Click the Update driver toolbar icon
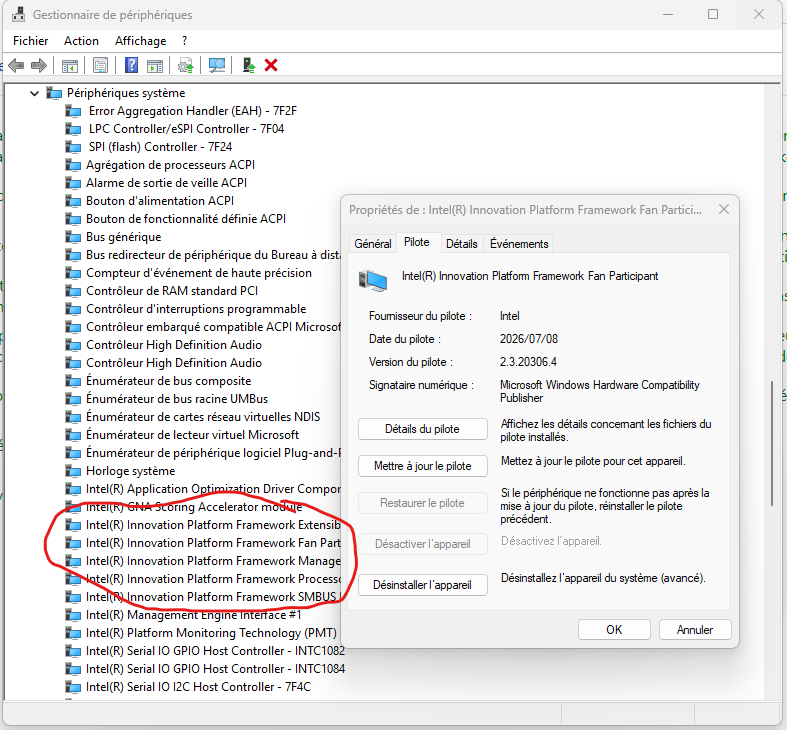The image size is (787, 730). pyautogui.click(x=186, y=65)
